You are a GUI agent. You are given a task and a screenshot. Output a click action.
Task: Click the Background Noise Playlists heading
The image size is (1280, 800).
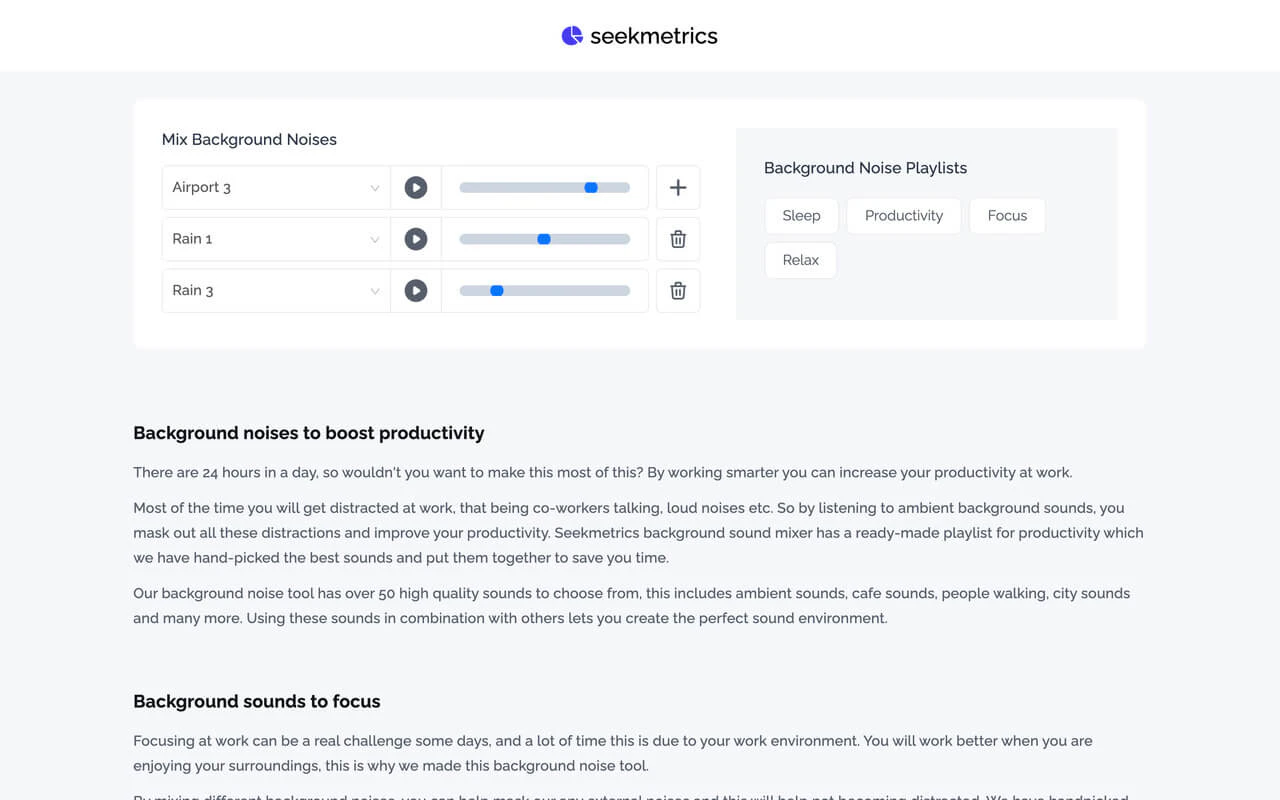coord(865,168)
